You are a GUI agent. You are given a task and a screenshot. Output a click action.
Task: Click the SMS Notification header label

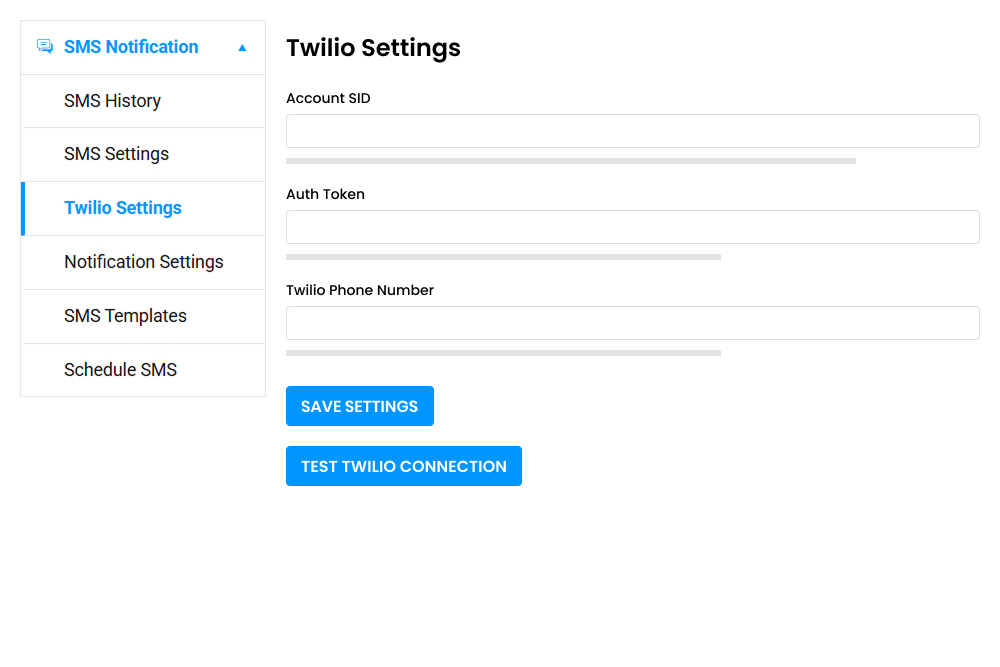click(130, 46)
